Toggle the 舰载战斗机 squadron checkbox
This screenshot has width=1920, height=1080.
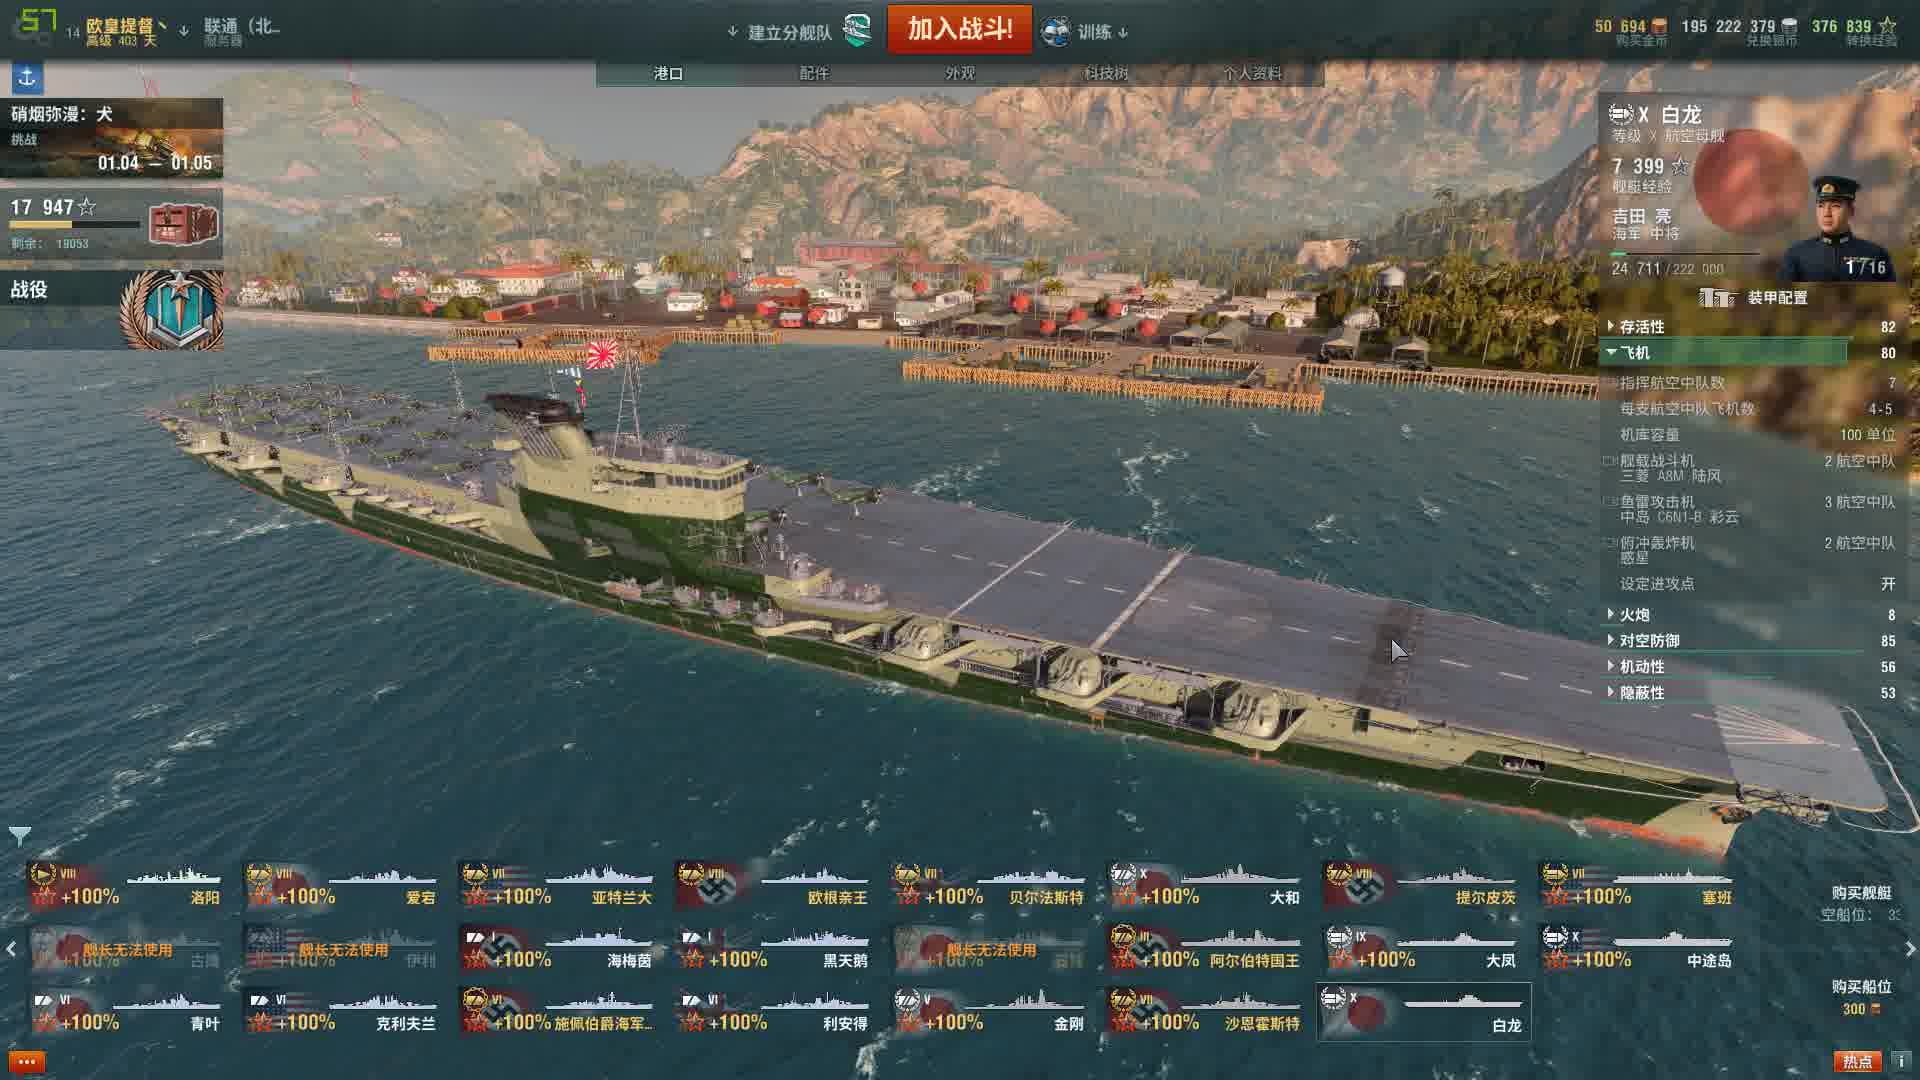click(1610, 461)
